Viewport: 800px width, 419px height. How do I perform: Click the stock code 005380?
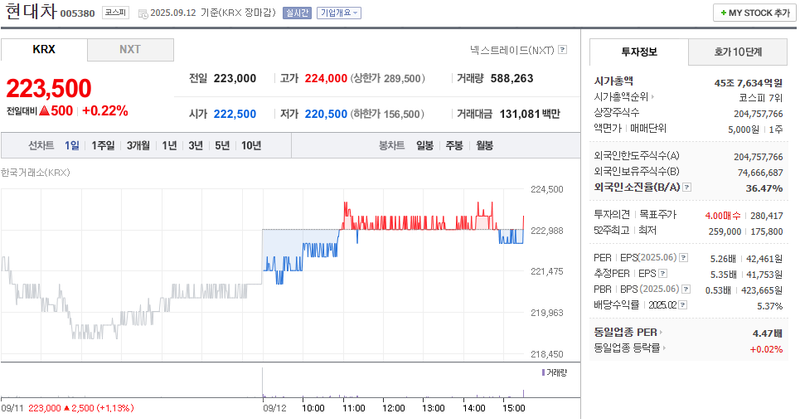coord(78,13)
